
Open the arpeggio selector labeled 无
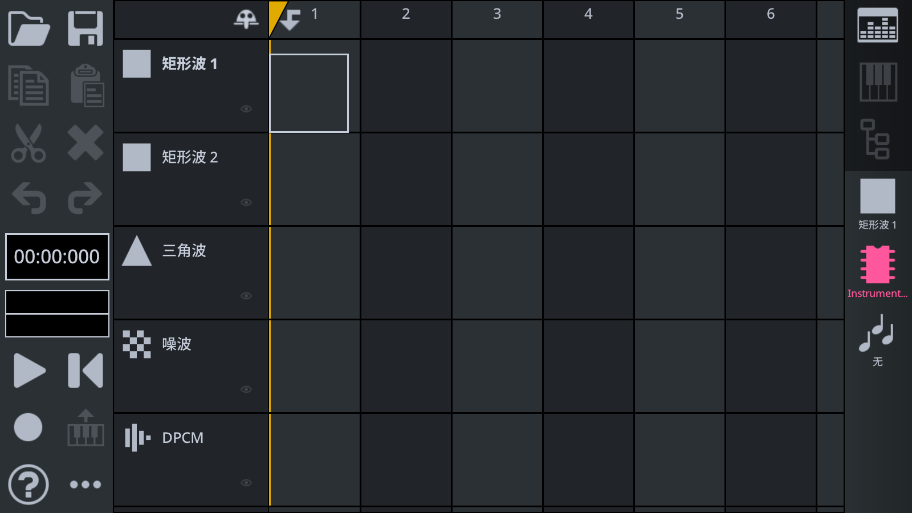point(877,340)
